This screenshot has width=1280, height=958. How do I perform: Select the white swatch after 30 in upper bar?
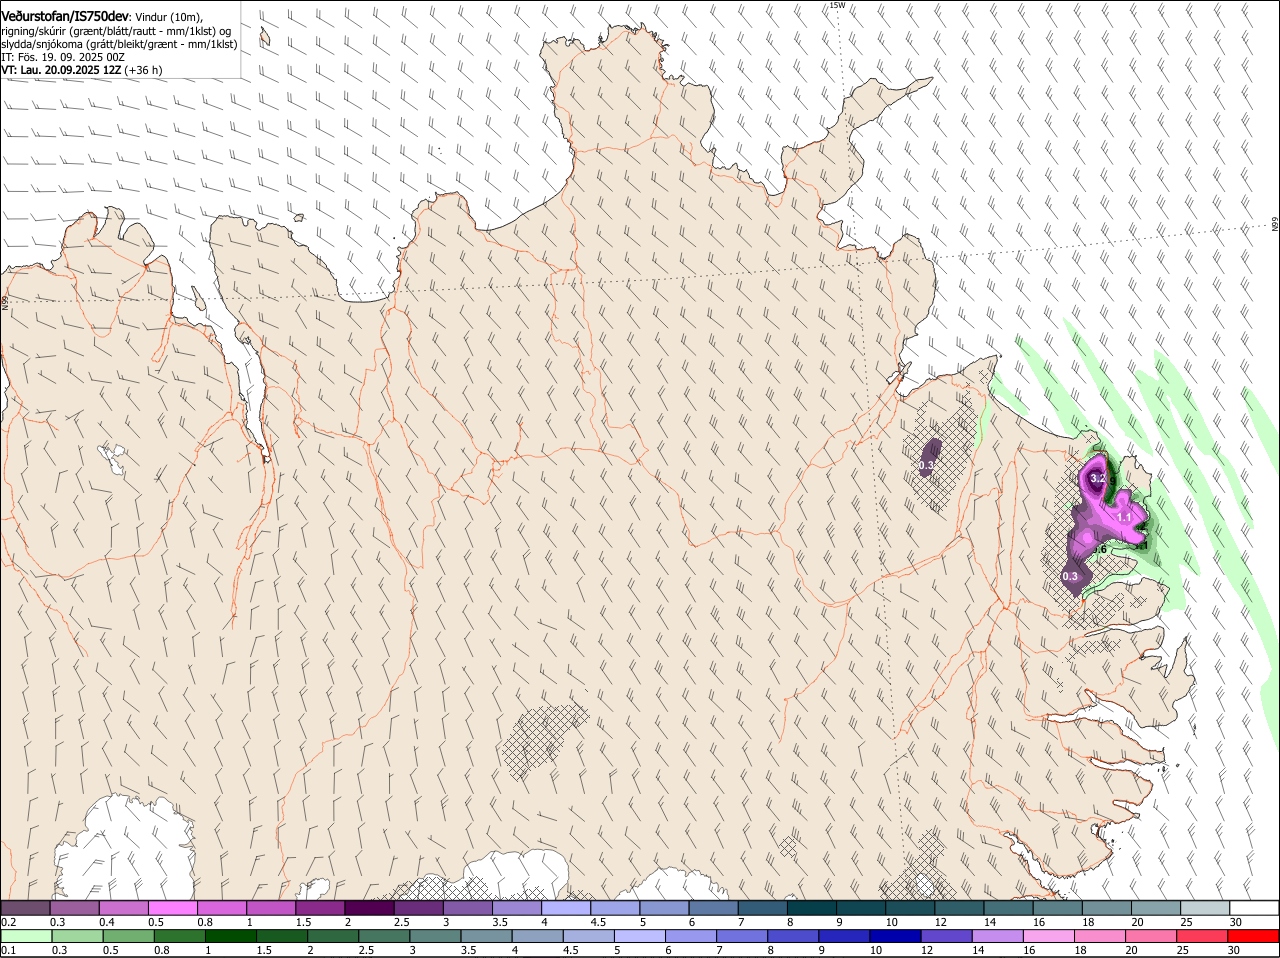pos(1254,908)
